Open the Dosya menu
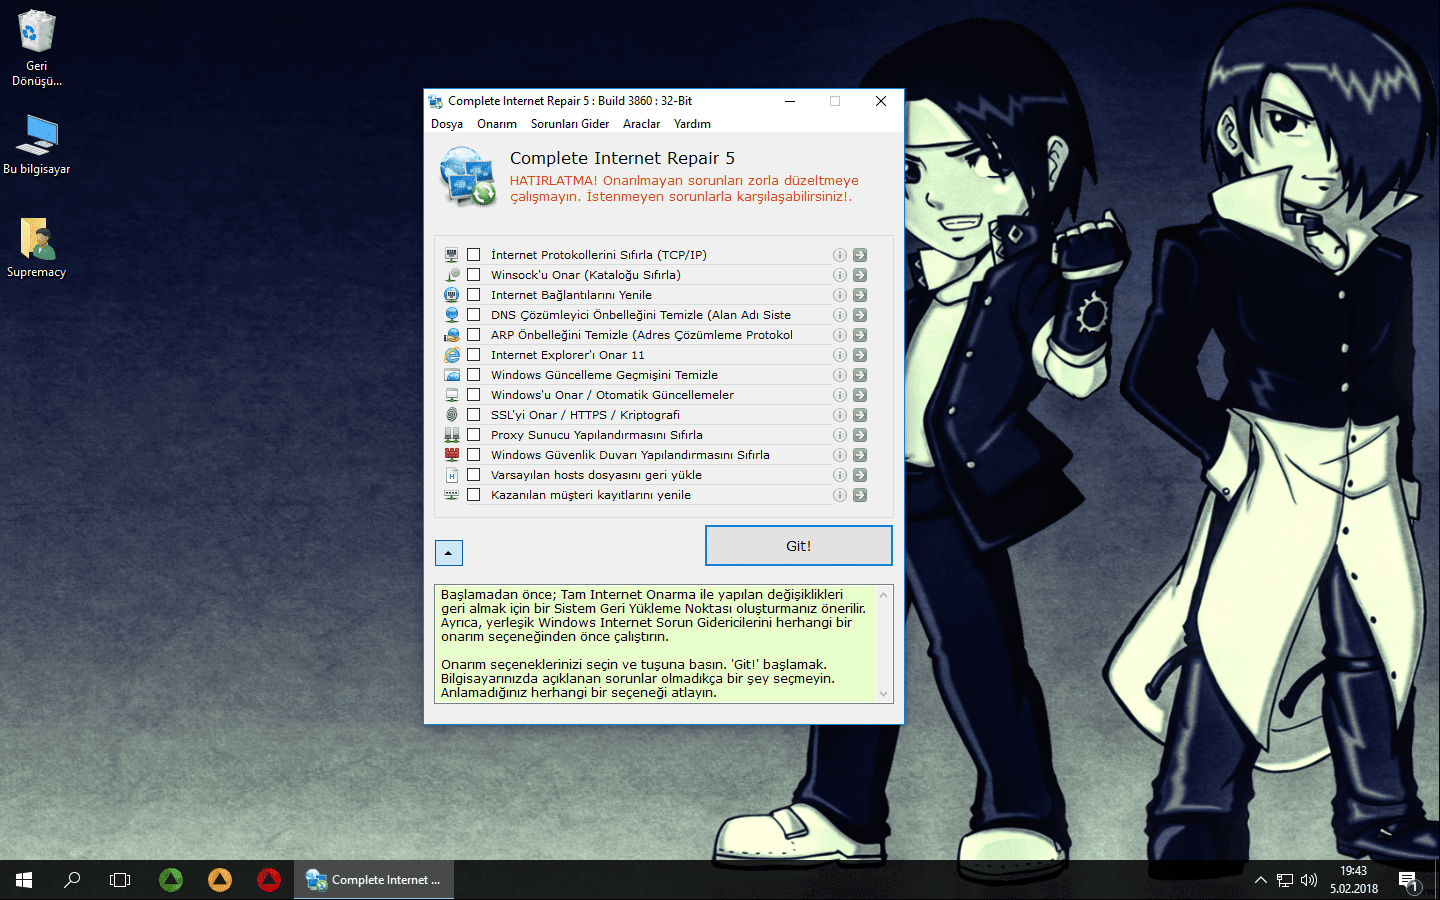Image resolution: width=1440 pixels, height=900 pixels. [447, 124]
